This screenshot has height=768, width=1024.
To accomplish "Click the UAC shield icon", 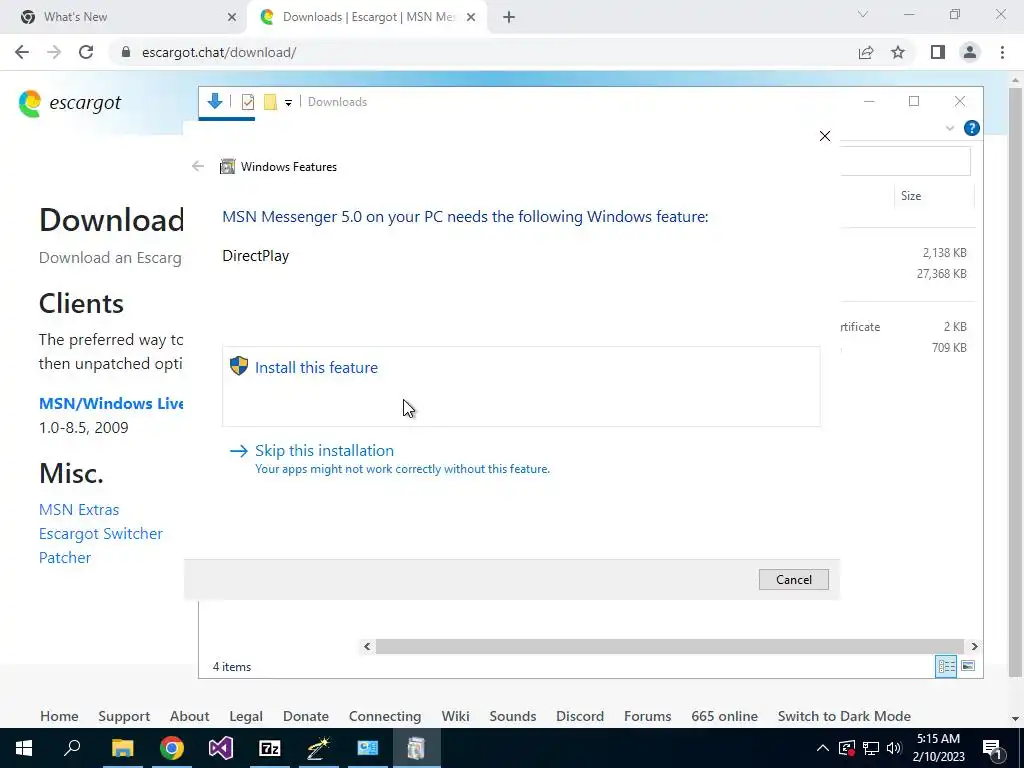I will (239, 366).
